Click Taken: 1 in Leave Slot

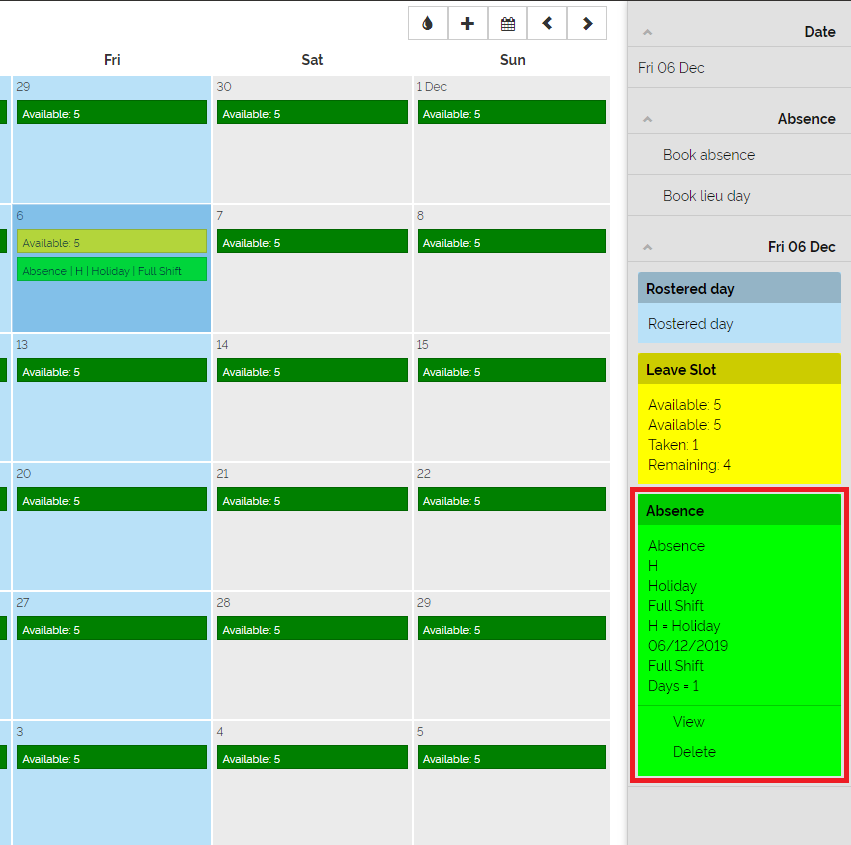[673, 445]
